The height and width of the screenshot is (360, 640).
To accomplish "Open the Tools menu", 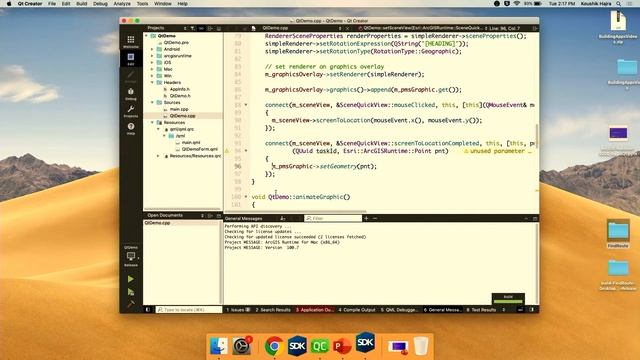I will click(x=142, y=4).
